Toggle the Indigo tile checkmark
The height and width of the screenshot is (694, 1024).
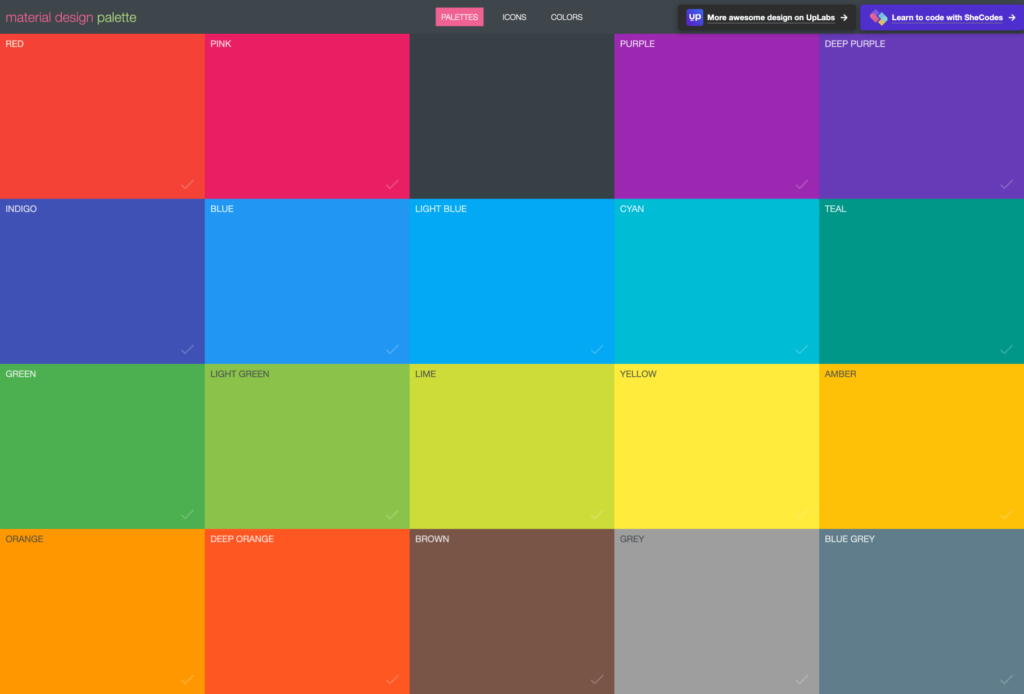pyautogui.click(x=187, y=349)
